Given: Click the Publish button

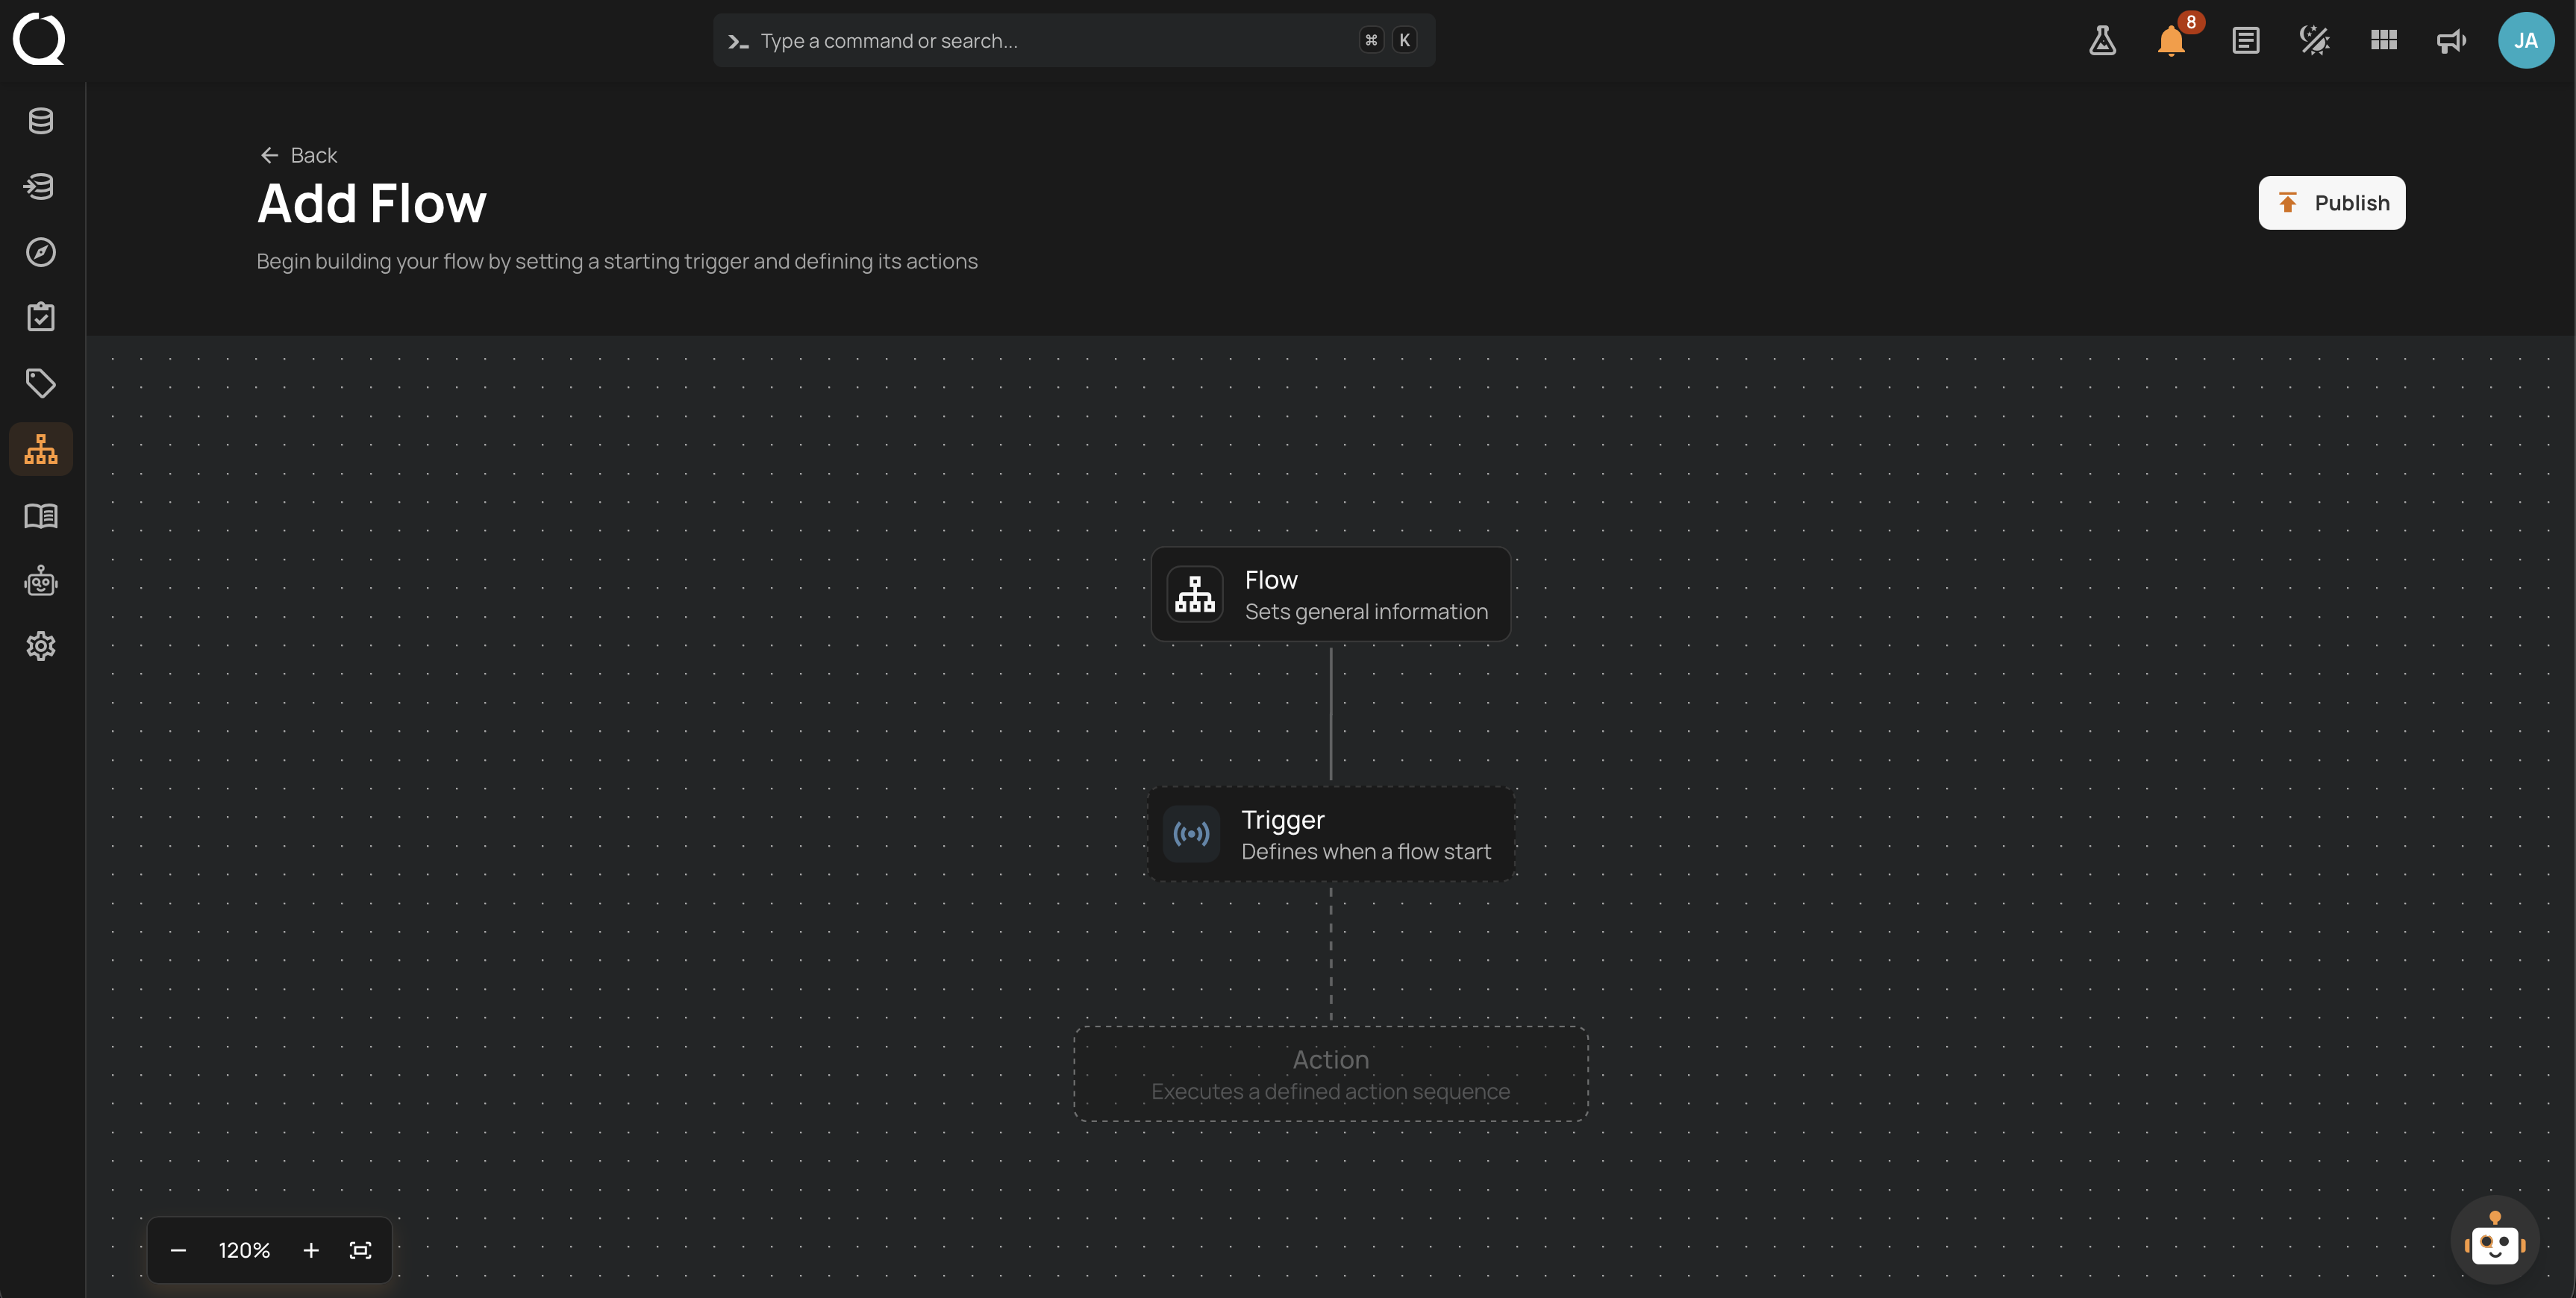Looking at the screenshot, I should click(2331, 203).
